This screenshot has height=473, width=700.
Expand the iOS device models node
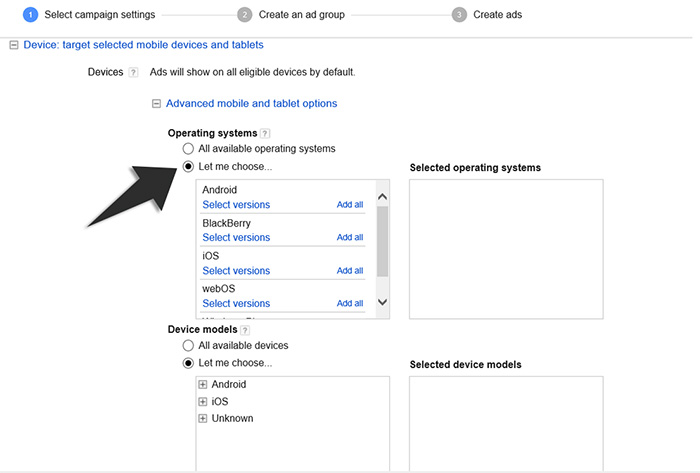point(203,402)
